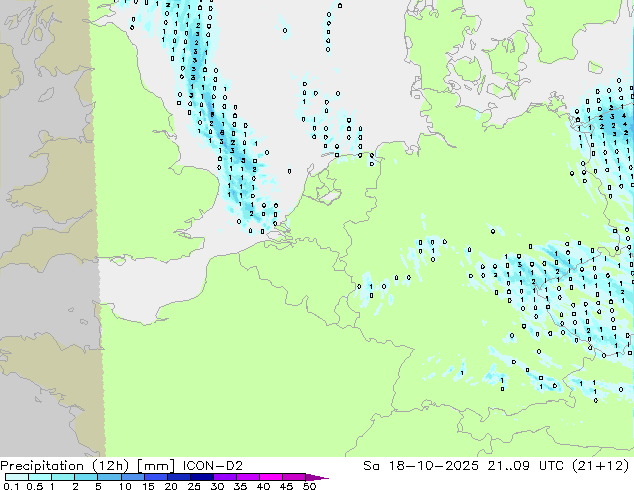Click the '25' legend value
Viewport: 634px width, 490px height.
click(x=194, y=486)
